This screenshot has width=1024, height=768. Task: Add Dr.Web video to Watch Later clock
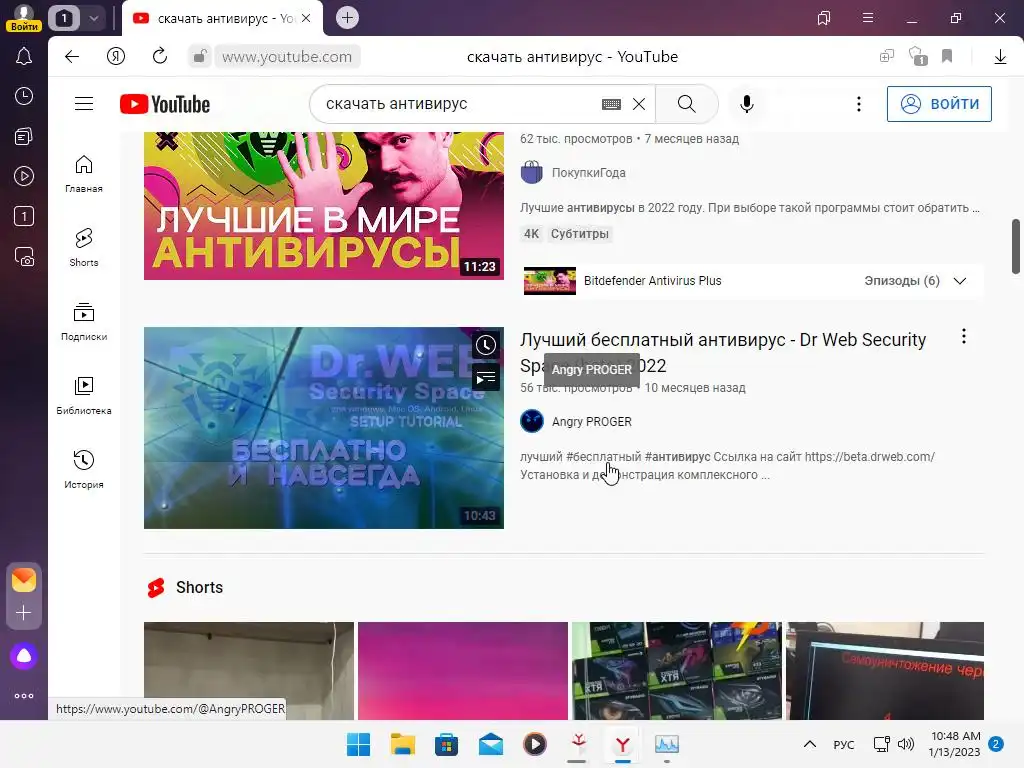(486, 345)
